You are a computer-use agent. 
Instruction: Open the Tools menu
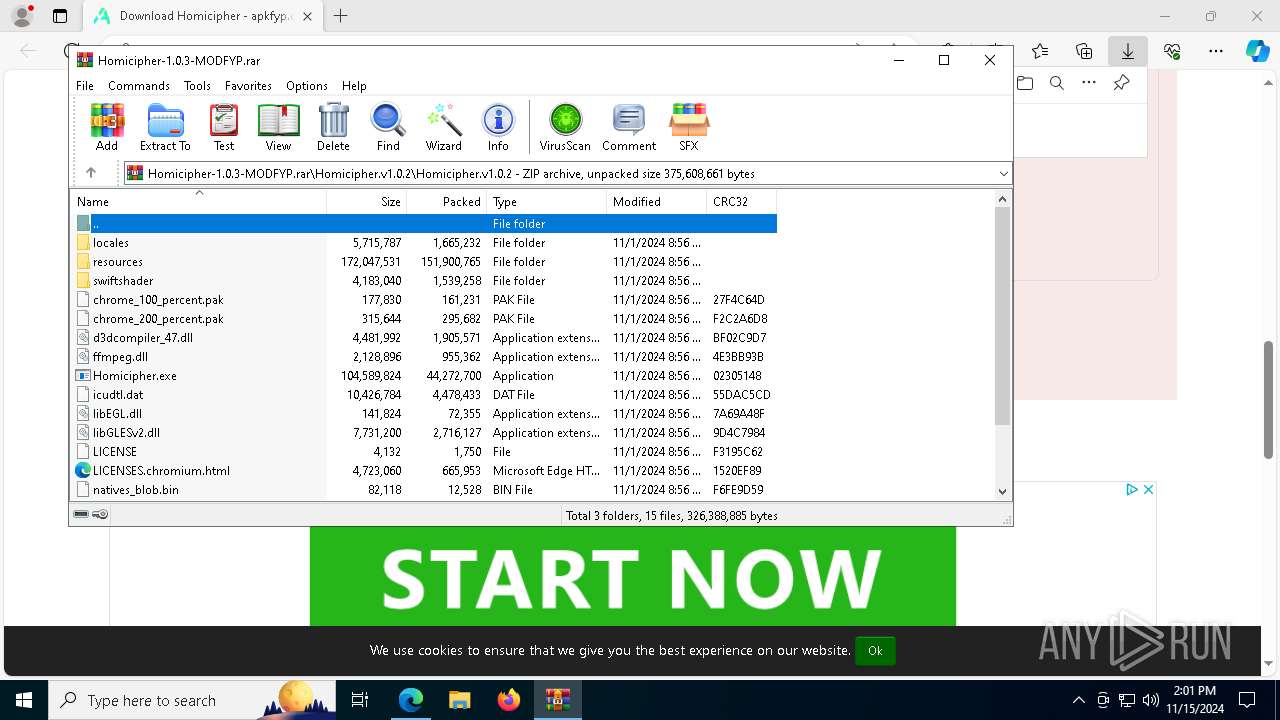pos(197,86)
